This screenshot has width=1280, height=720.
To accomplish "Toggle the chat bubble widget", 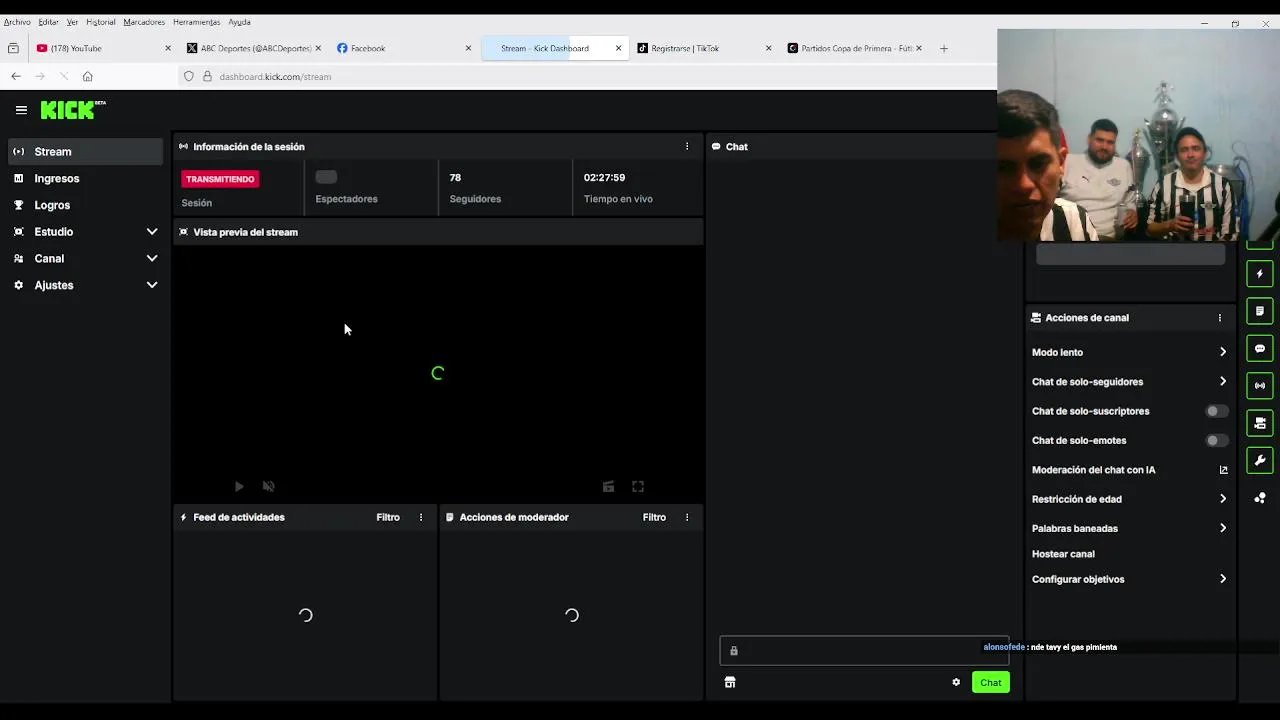I will 1260,349.
